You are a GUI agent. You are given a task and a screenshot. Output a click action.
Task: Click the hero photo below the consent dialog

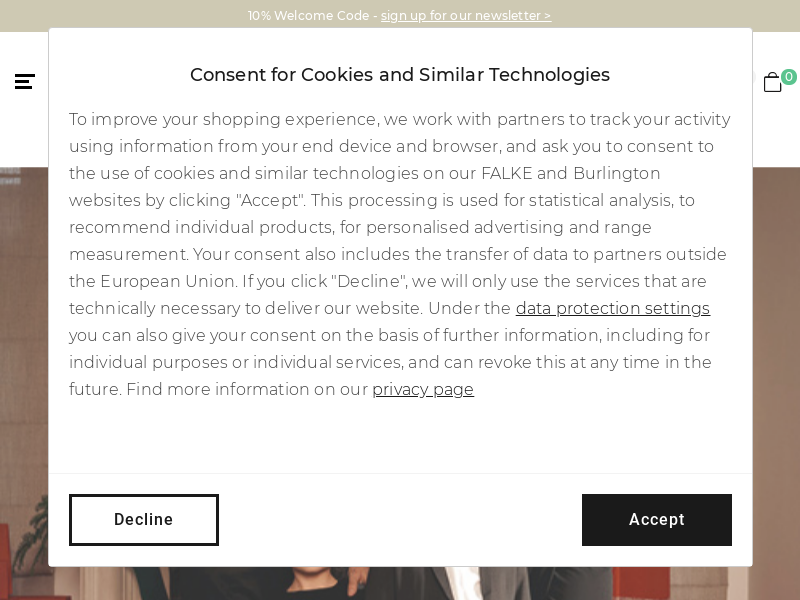point(400,583)
